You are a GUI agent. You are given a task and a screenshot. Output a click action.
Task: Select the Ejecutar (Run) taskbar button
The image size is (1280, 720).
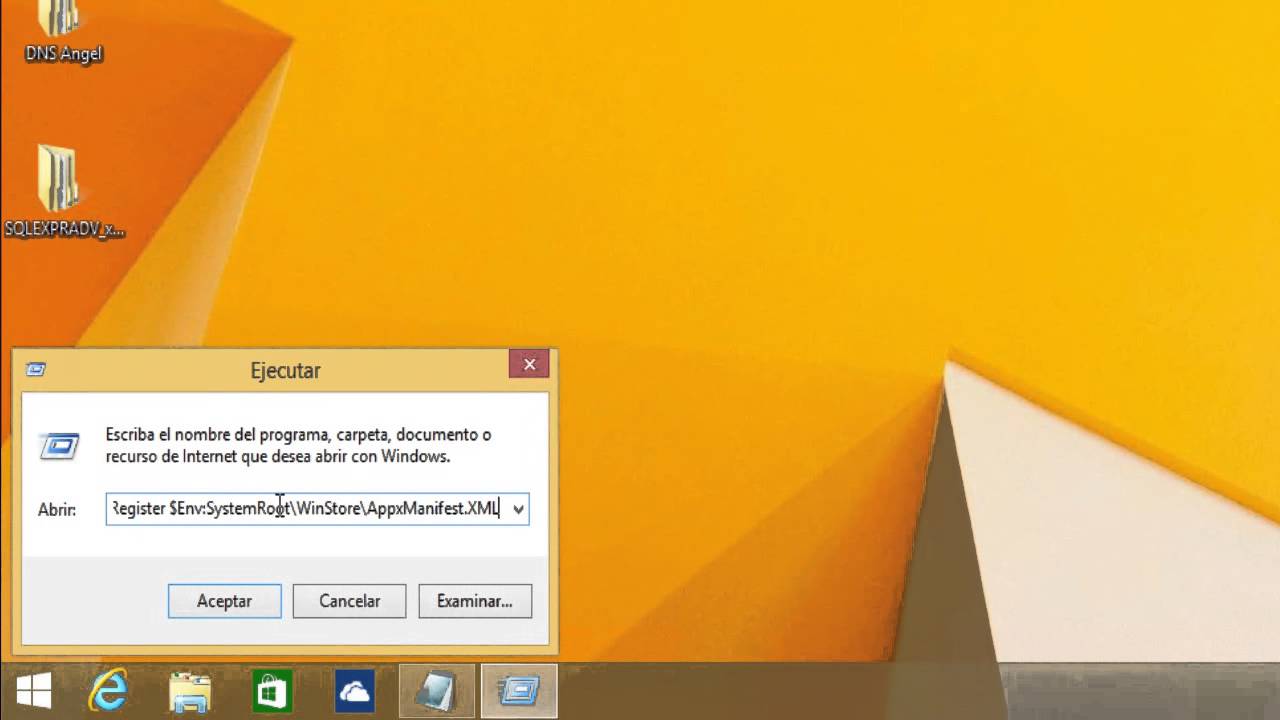(x=519, y=692)
